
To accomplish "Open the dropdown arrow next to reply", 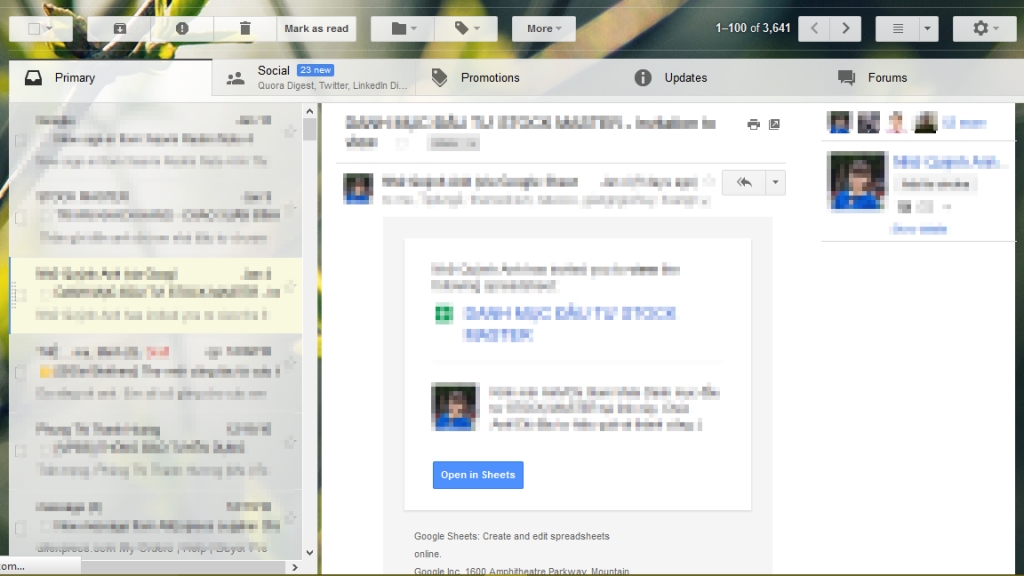I will point(775,182).
